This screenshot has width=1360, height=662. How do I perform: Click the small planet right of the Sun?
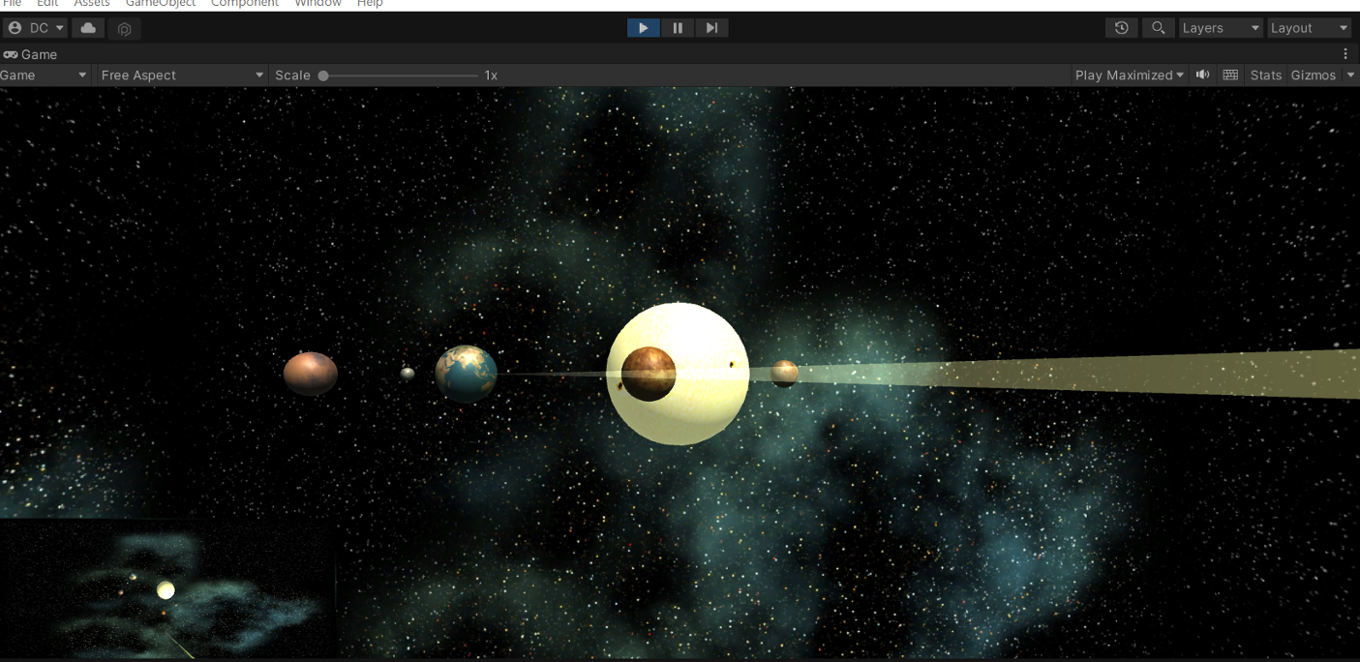784,373
